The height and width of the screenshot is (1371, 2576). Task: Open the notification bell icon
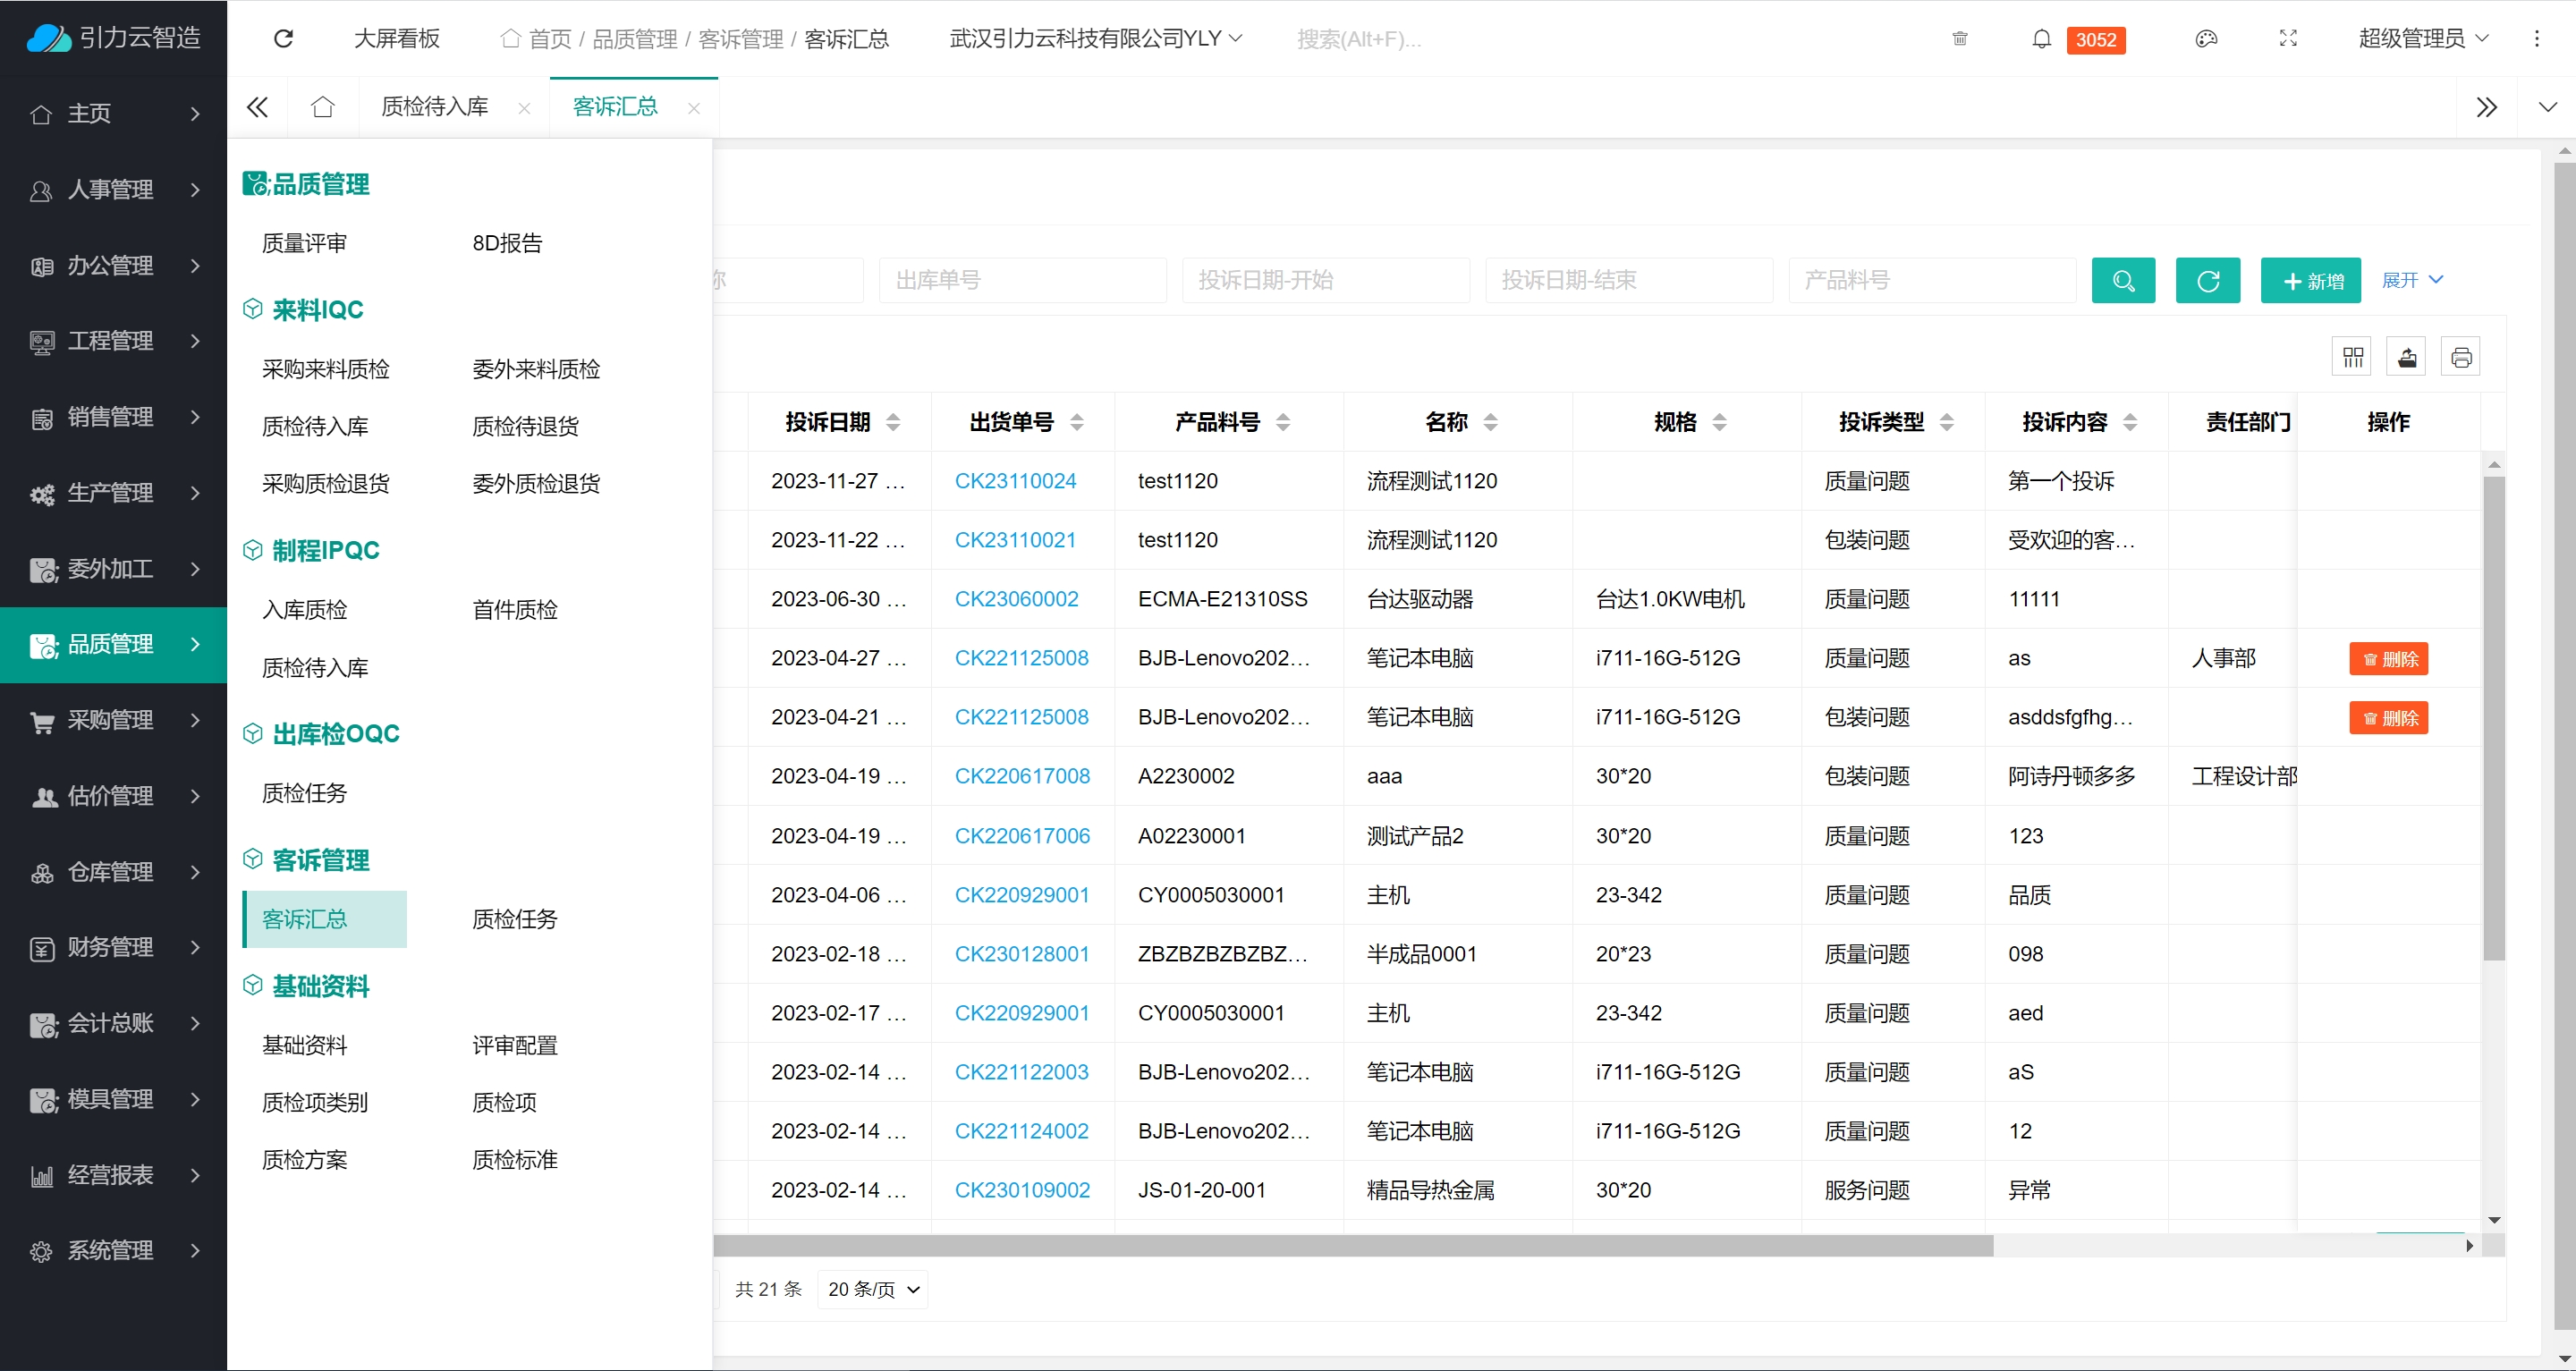click(2041, 39)
